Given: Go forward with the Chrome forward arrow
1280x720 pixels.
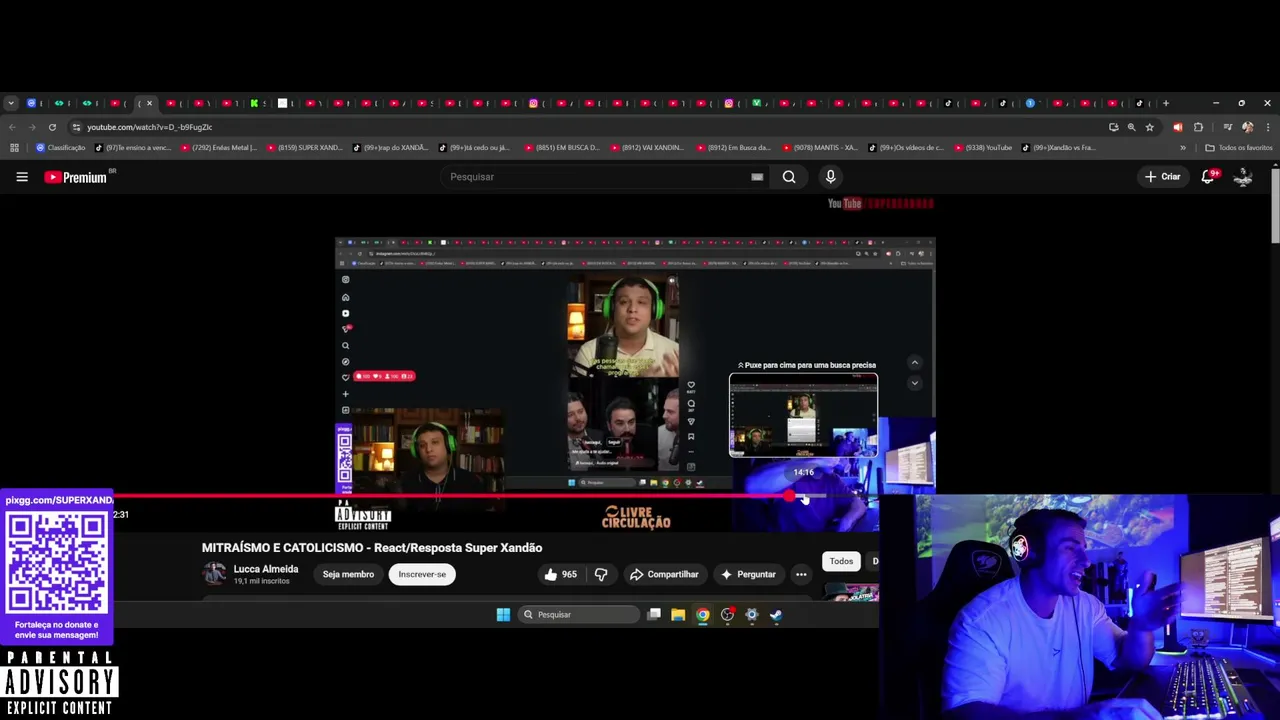Looking at the screenshot, I should (x=32, y=127).
